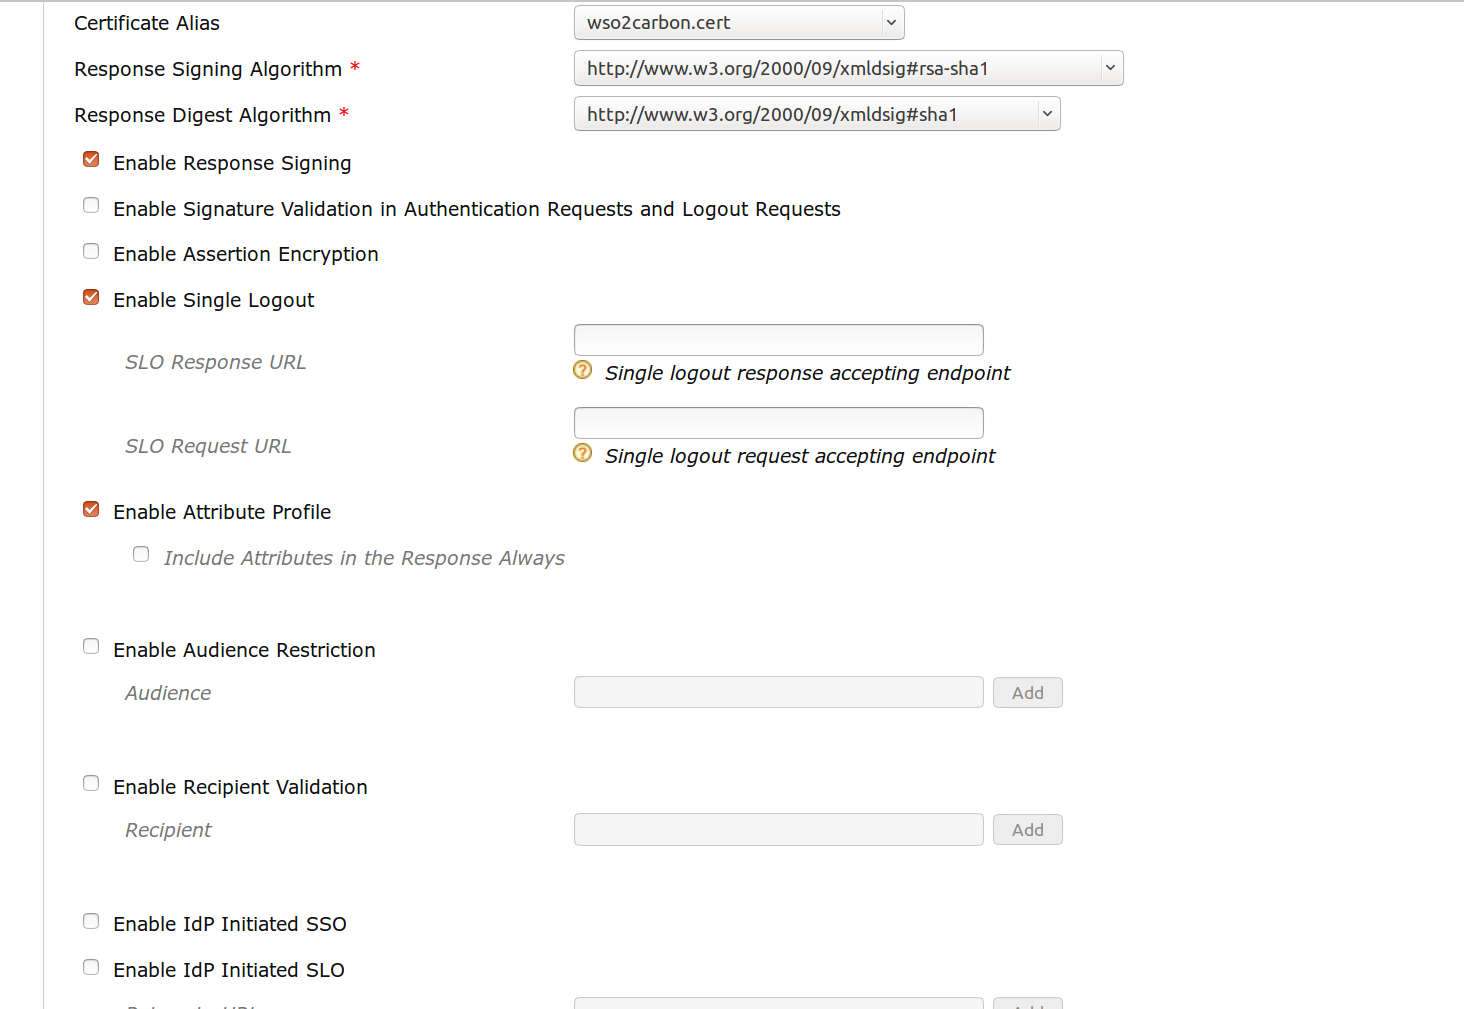The width and height of the screenshot is (1464, 1009).
Task: Disable the Enable Single Logout checkbox
Action: coord(91,297)
